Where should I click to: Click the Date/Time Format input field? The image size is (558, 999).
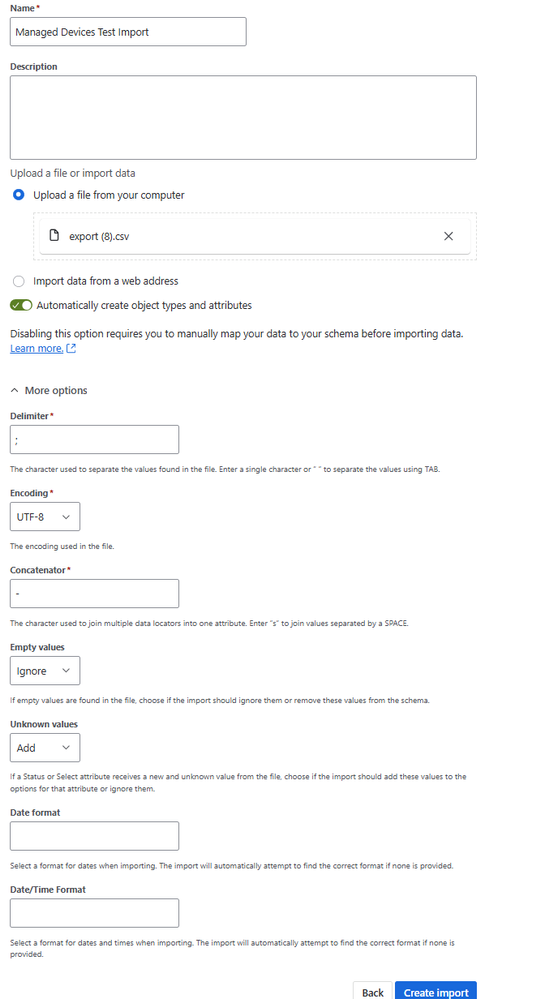[x=94, y=913]
